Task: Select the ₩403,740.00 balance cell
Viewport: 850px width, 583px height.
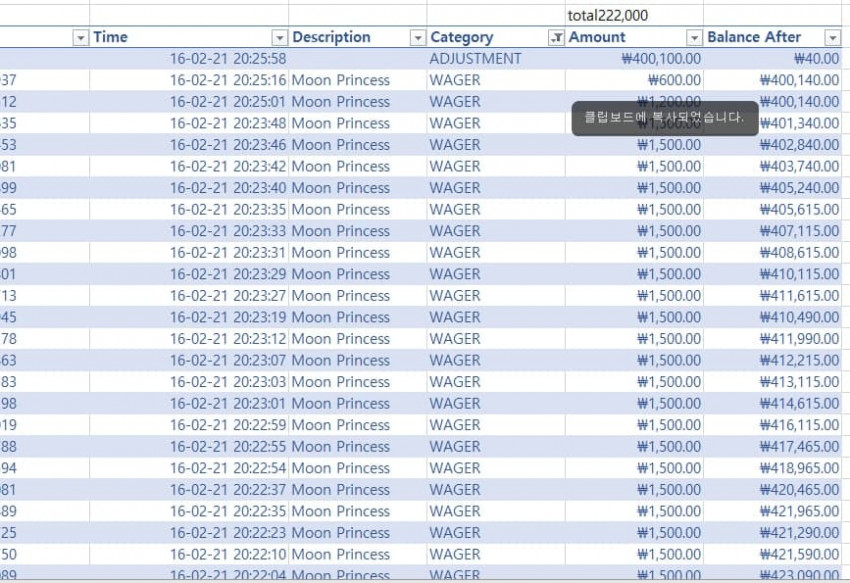Action: click(x=772, y=166)
